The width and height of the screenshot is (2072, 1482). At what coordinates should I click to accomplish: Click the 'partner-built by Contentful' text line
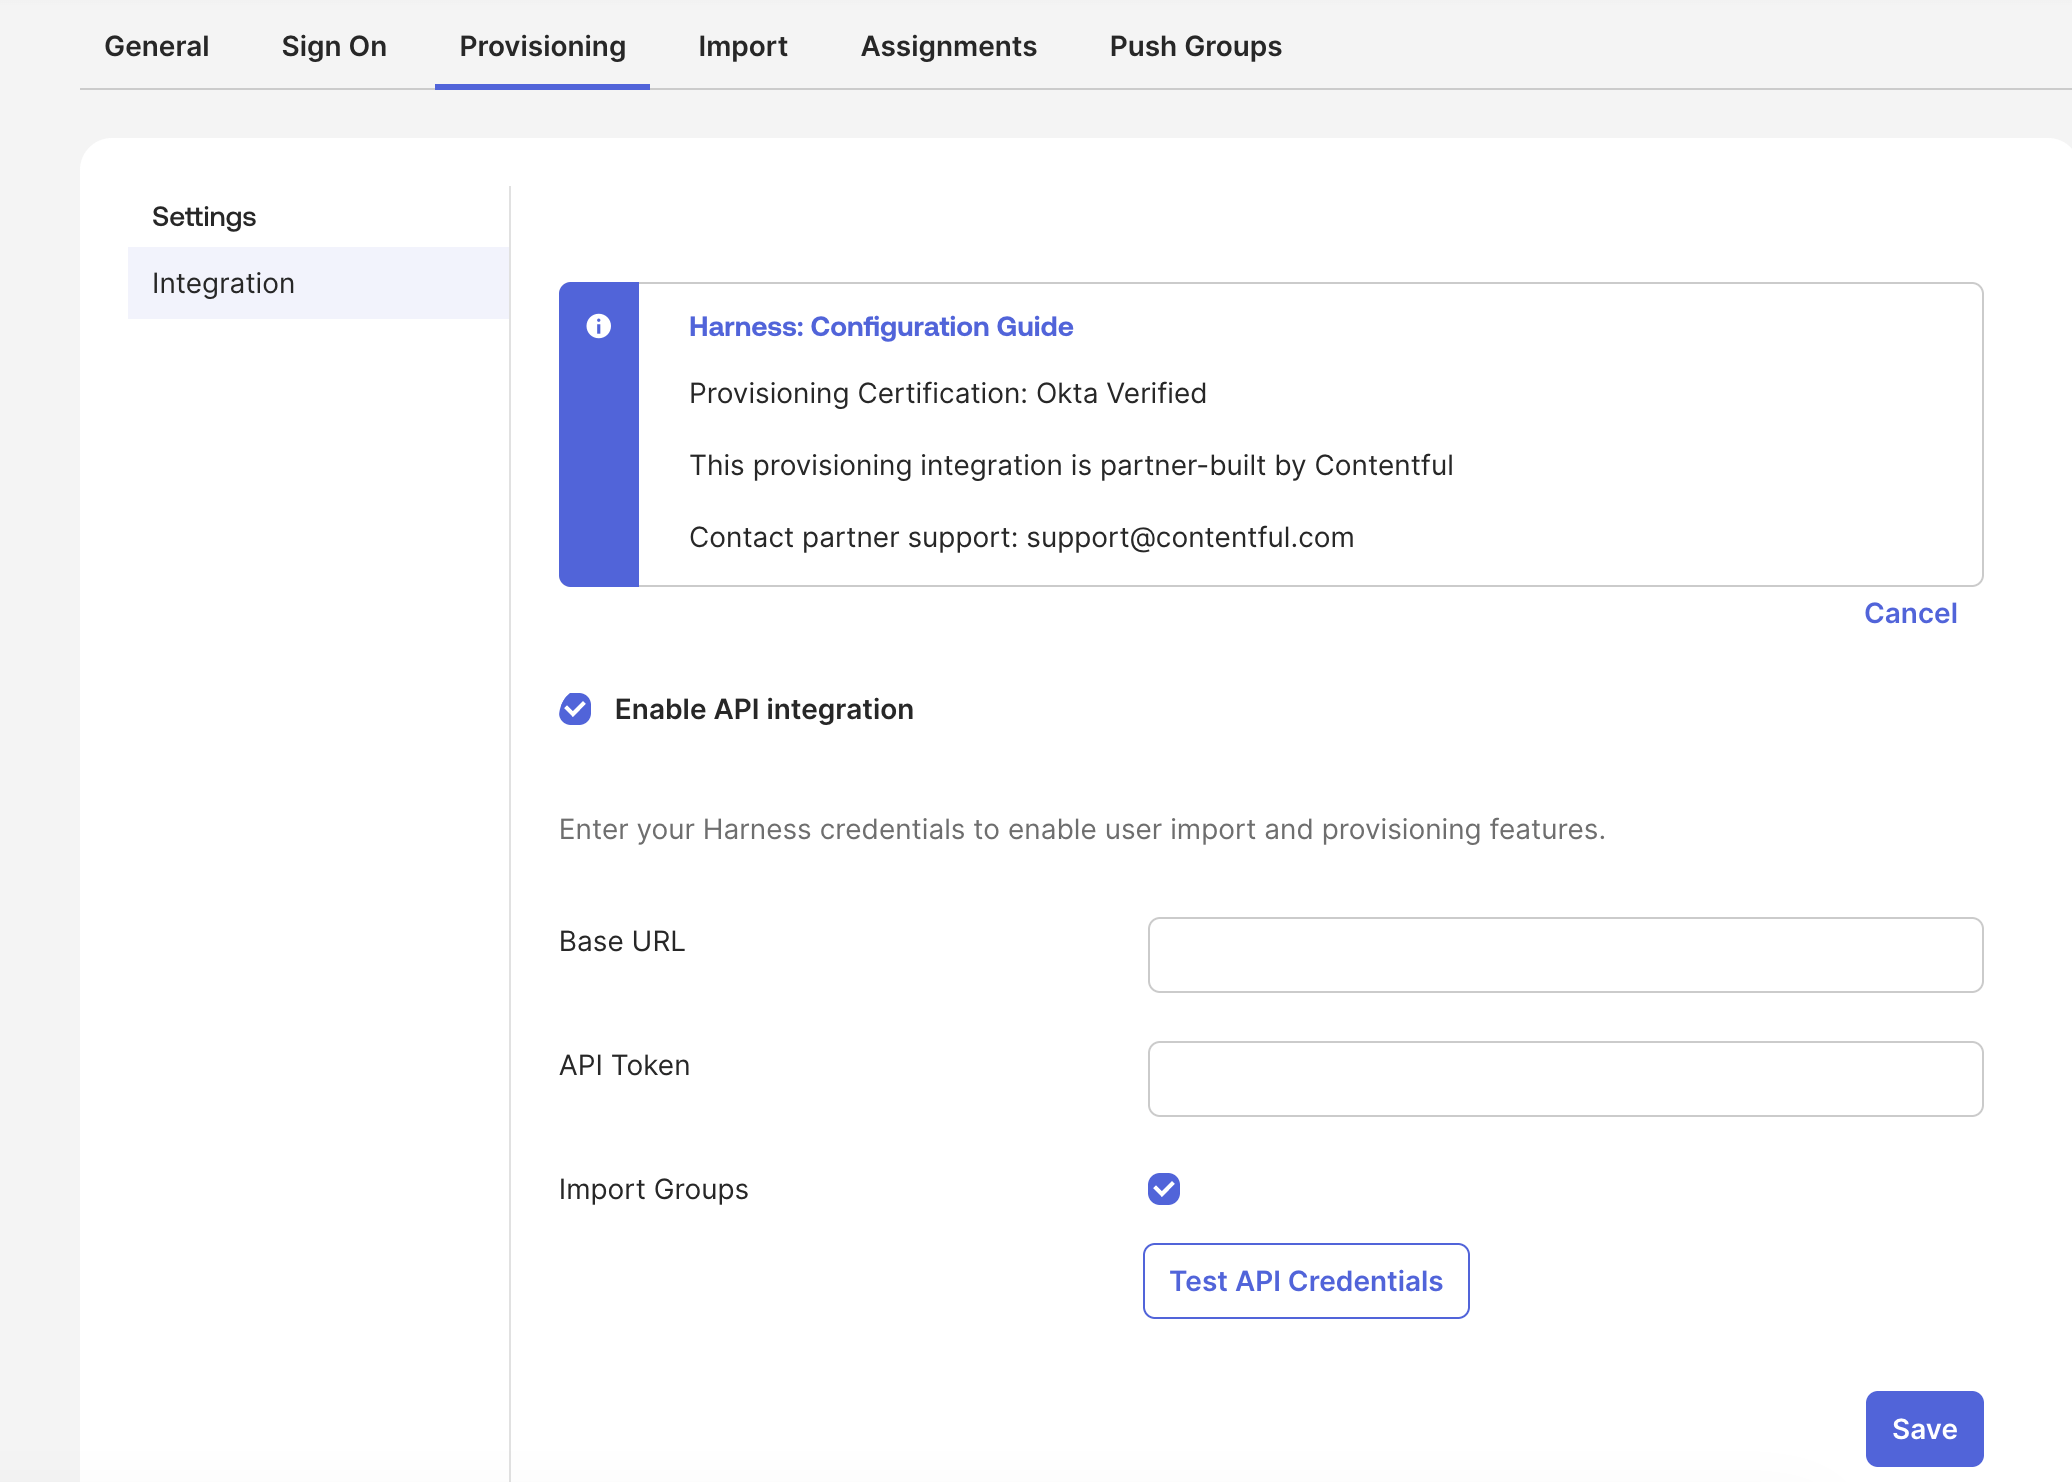point(1071,465)
